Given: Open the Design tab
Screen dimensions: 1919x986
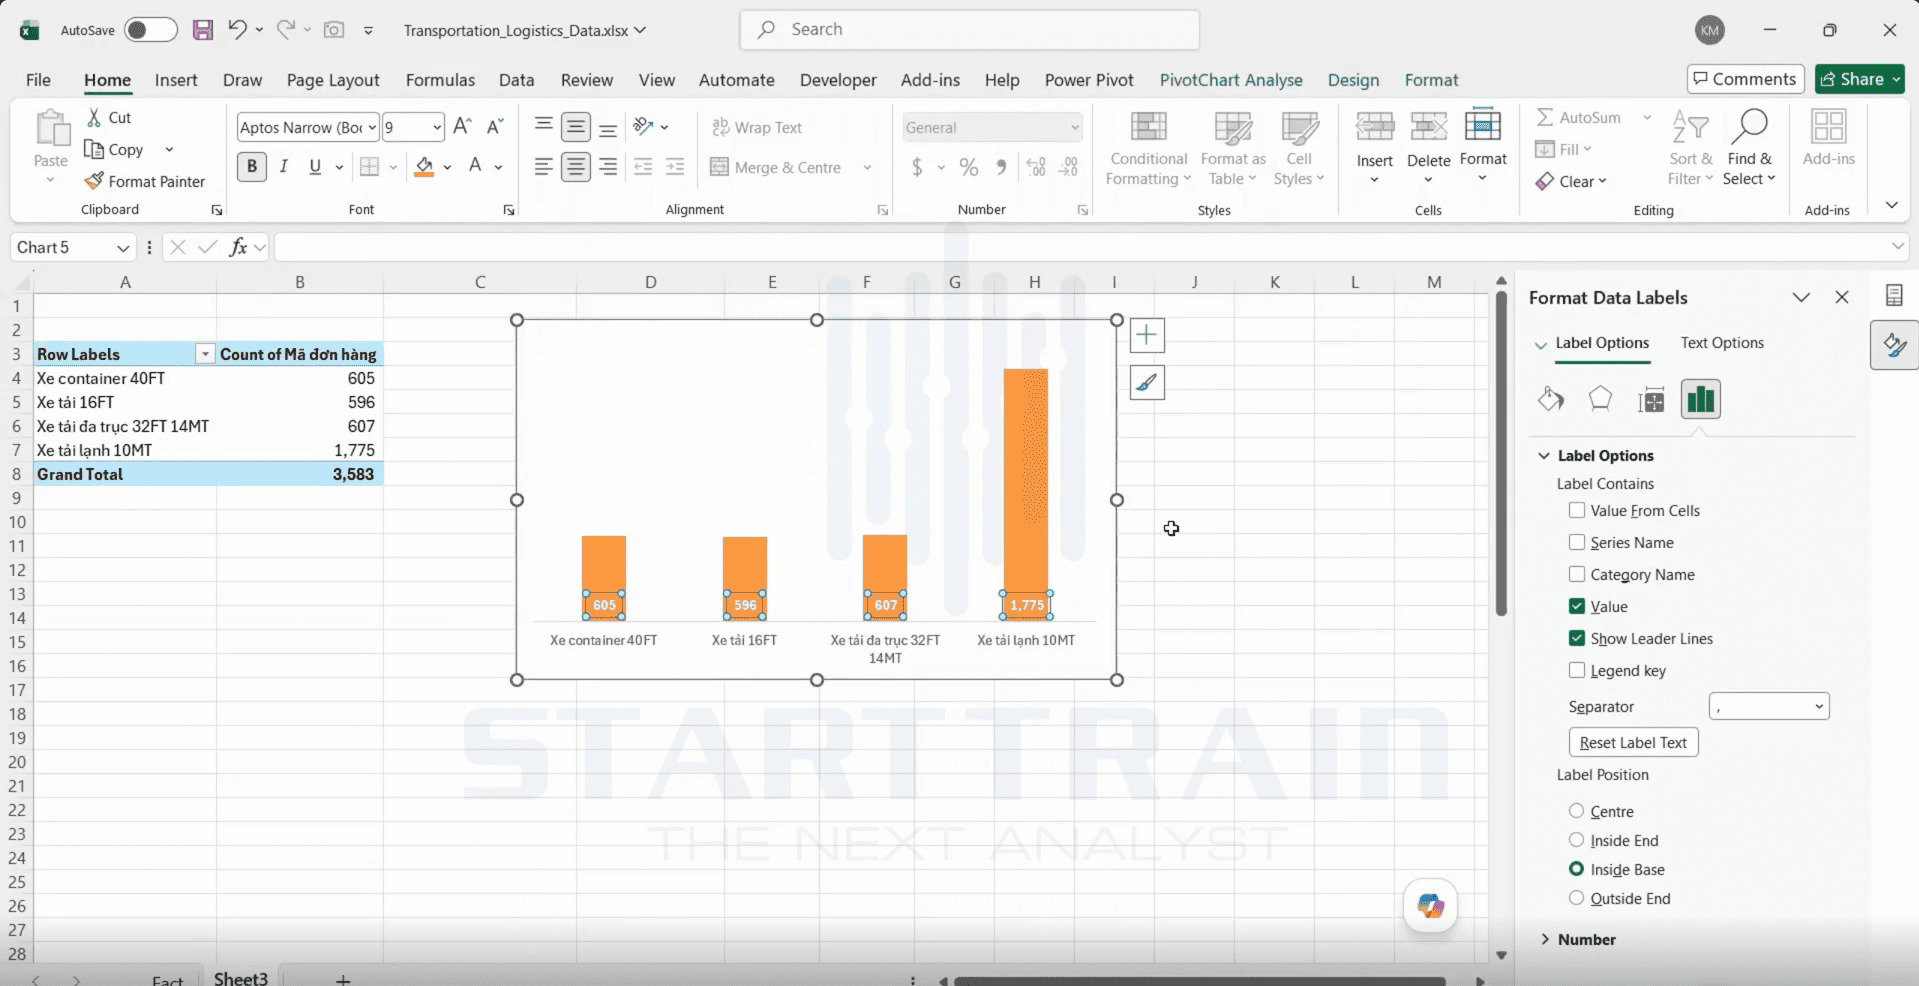Looking at the screenshot, I should click(1353, 80).
